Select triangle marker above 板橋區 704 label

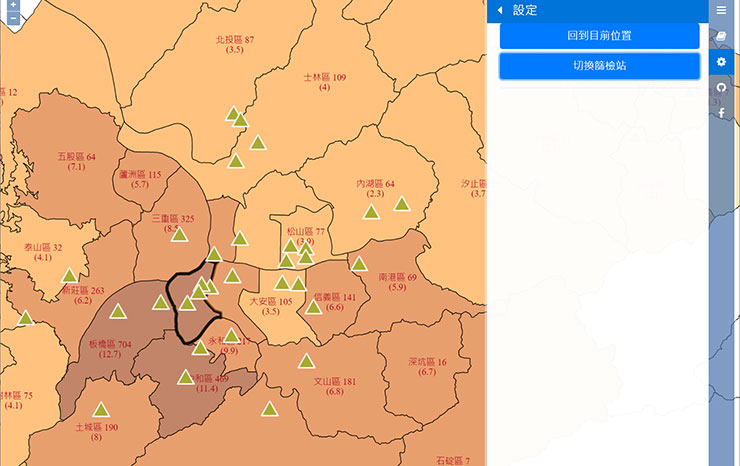tap(118, 312)
